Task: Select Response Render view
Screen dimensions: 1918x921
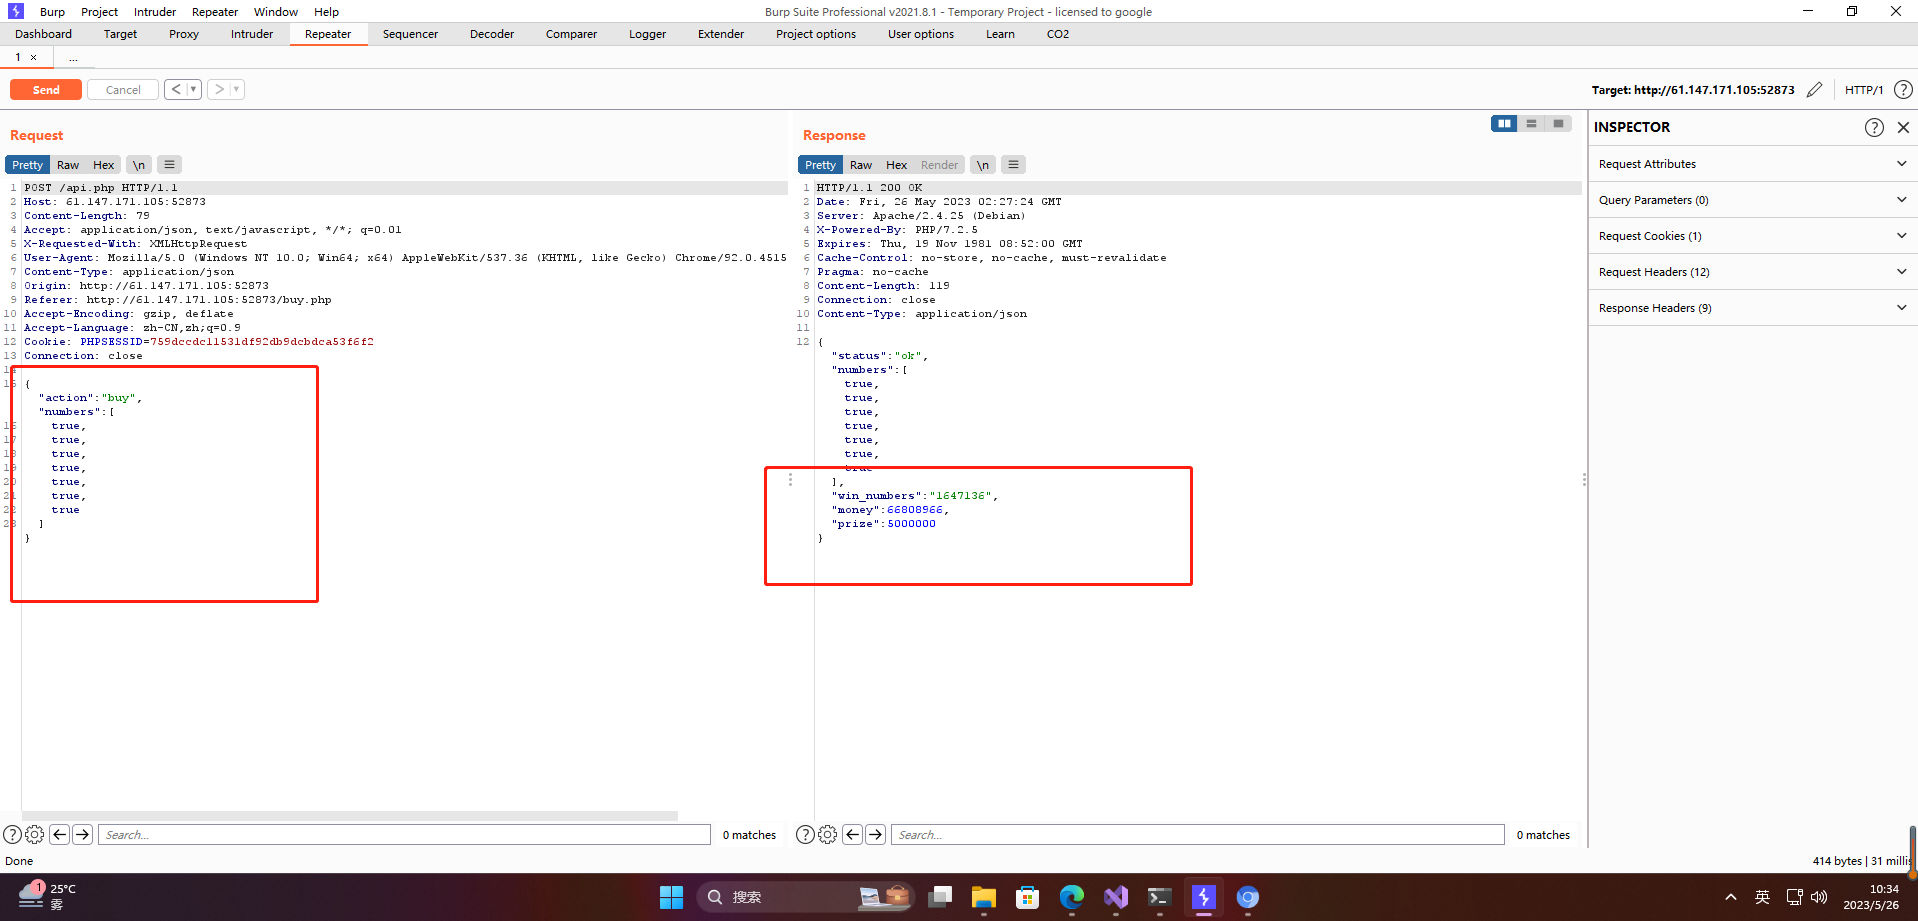Action: tap(940, 165)
